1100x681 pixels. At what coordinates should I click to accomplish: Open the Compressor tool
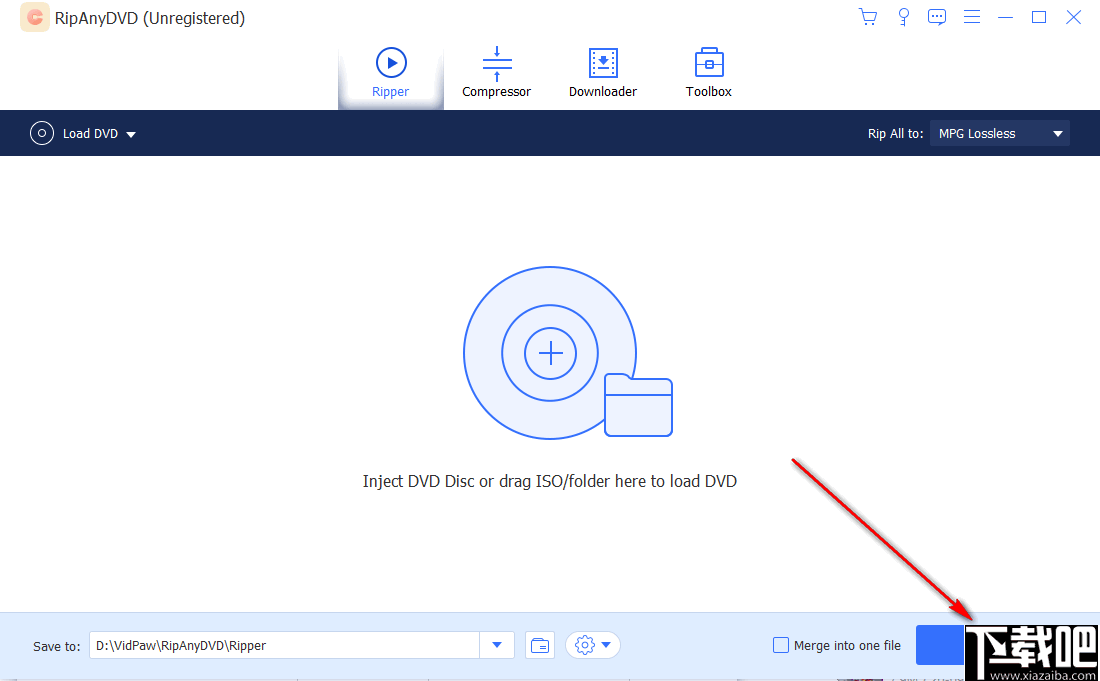496,72
